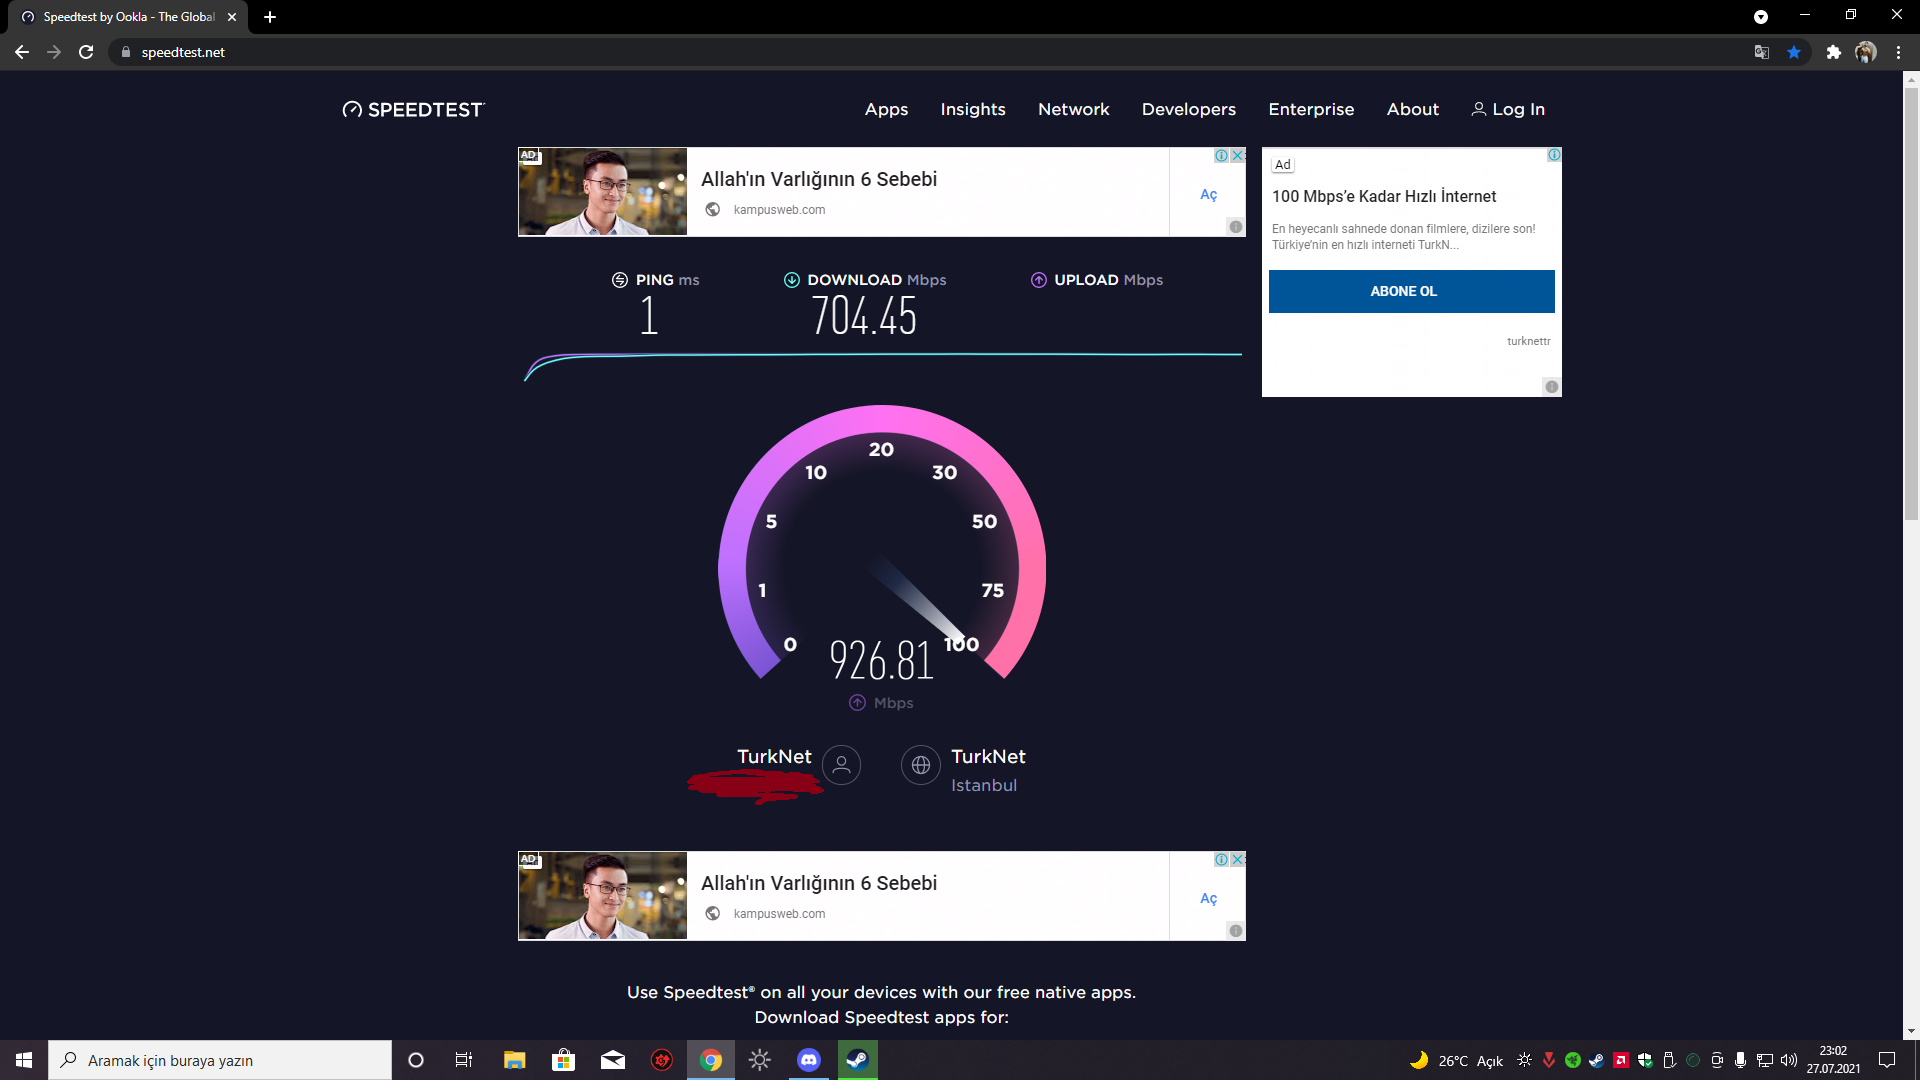Close the Speedtest by Ookla tab
This screenshot has width=1920, height=1080.
click(232, 17)
